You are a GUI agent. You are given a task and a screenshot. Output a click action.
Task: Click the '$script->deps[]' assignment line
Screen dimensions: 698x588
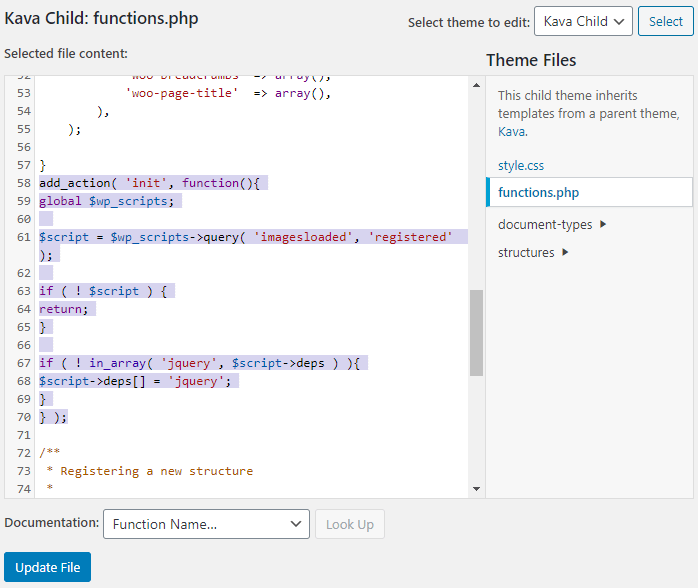pyautogui.click(x=135, y=381)
